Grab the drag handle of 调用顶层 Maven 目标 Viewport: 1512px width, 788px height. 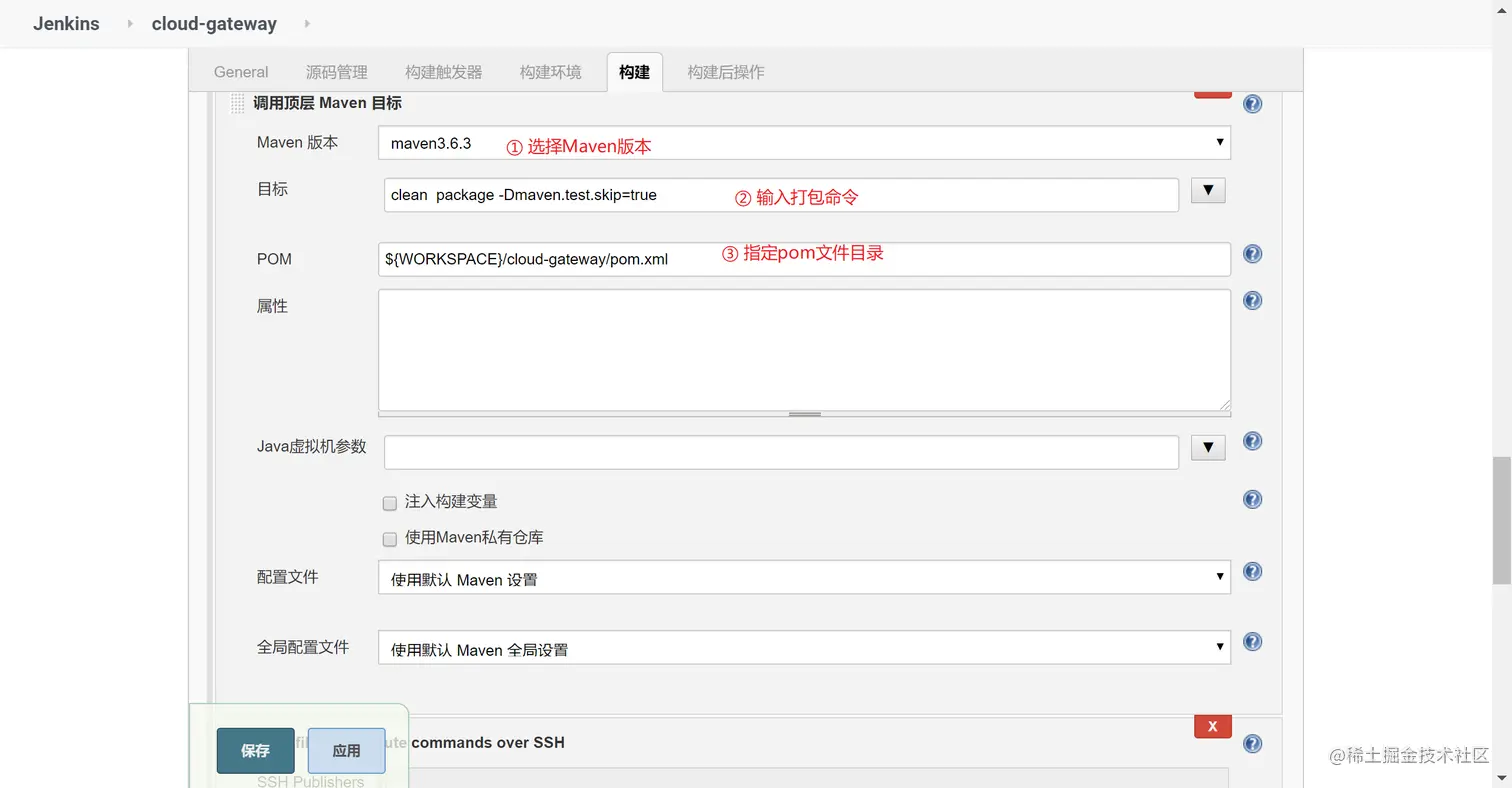tap(237, 103)
